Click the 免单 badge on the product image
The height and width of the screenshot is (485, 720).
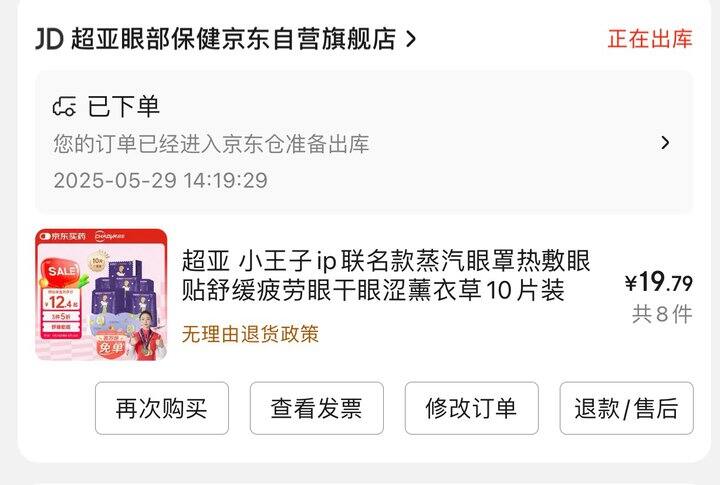(x=111, y=344)
